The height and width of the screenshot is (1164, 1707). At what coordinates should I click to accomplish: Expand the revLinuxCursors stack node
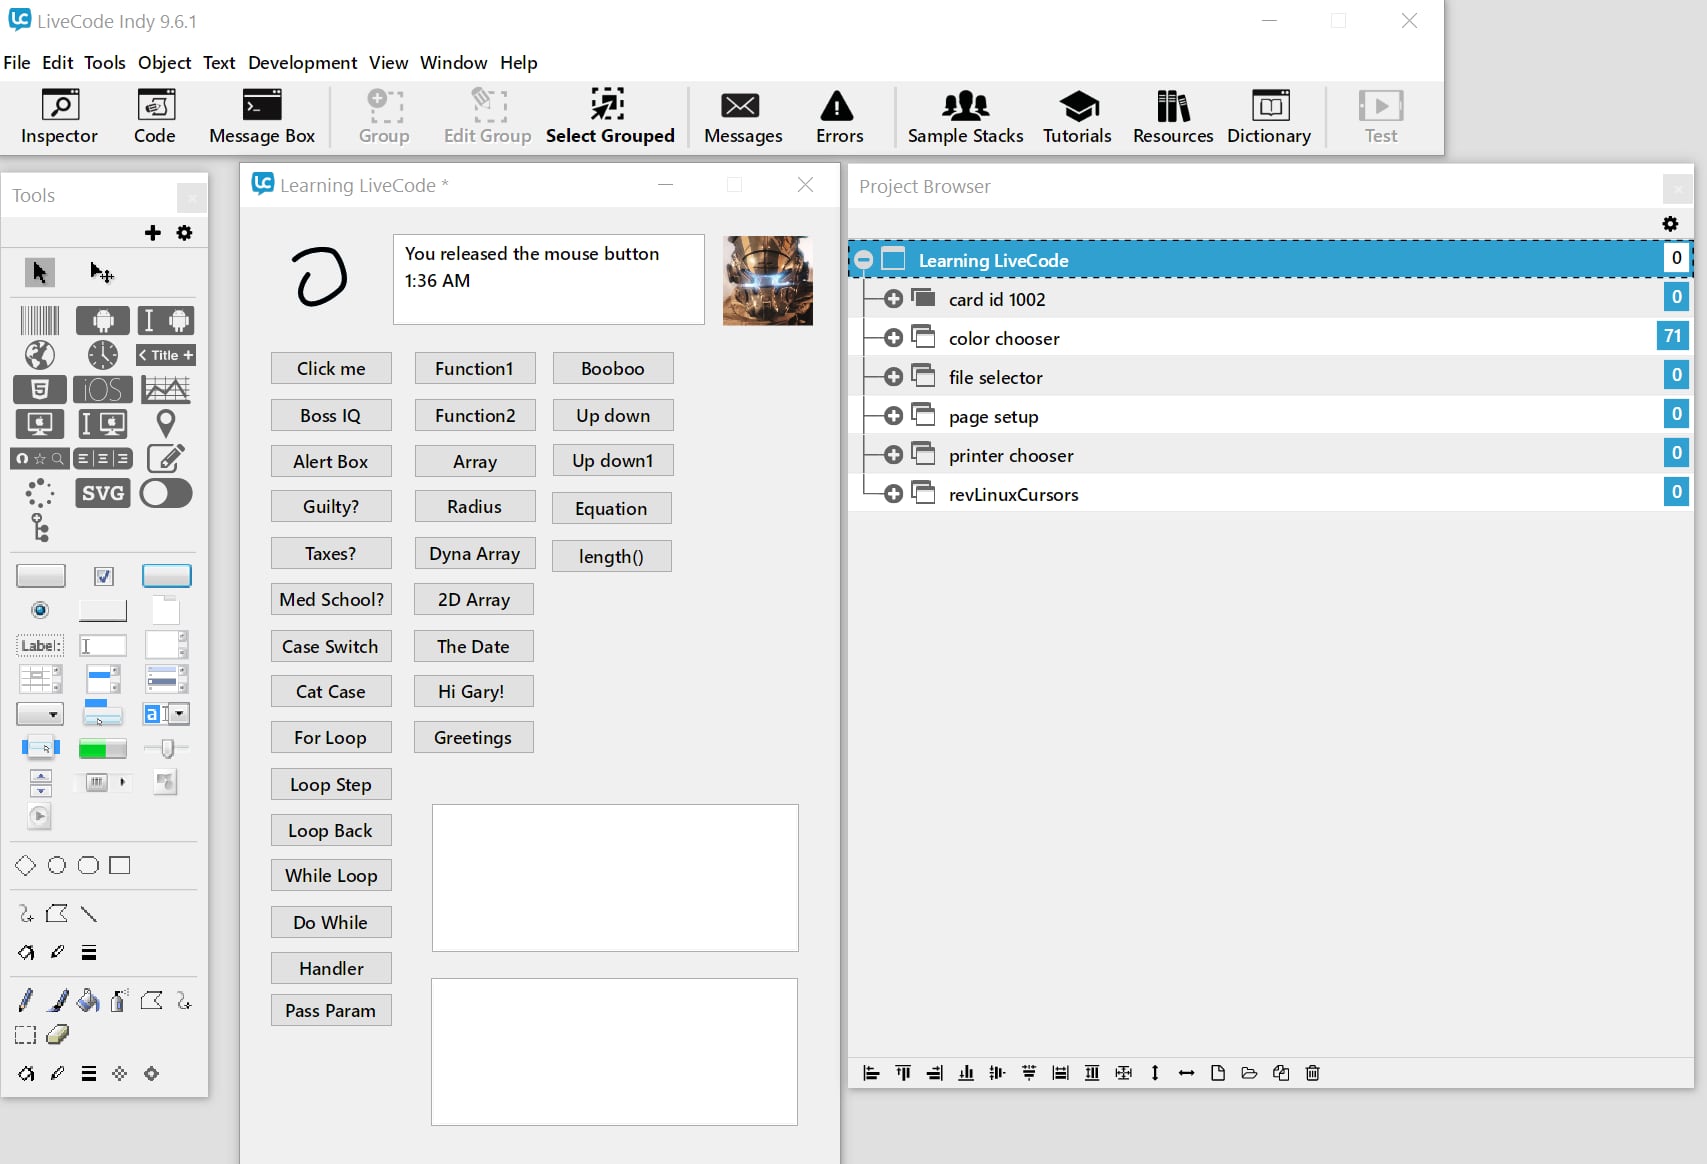tap(893, 494)
